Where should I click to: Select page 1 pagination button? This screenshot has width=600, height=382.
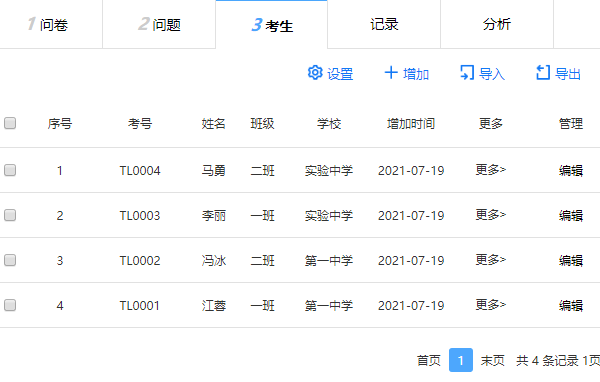[461, 360]
